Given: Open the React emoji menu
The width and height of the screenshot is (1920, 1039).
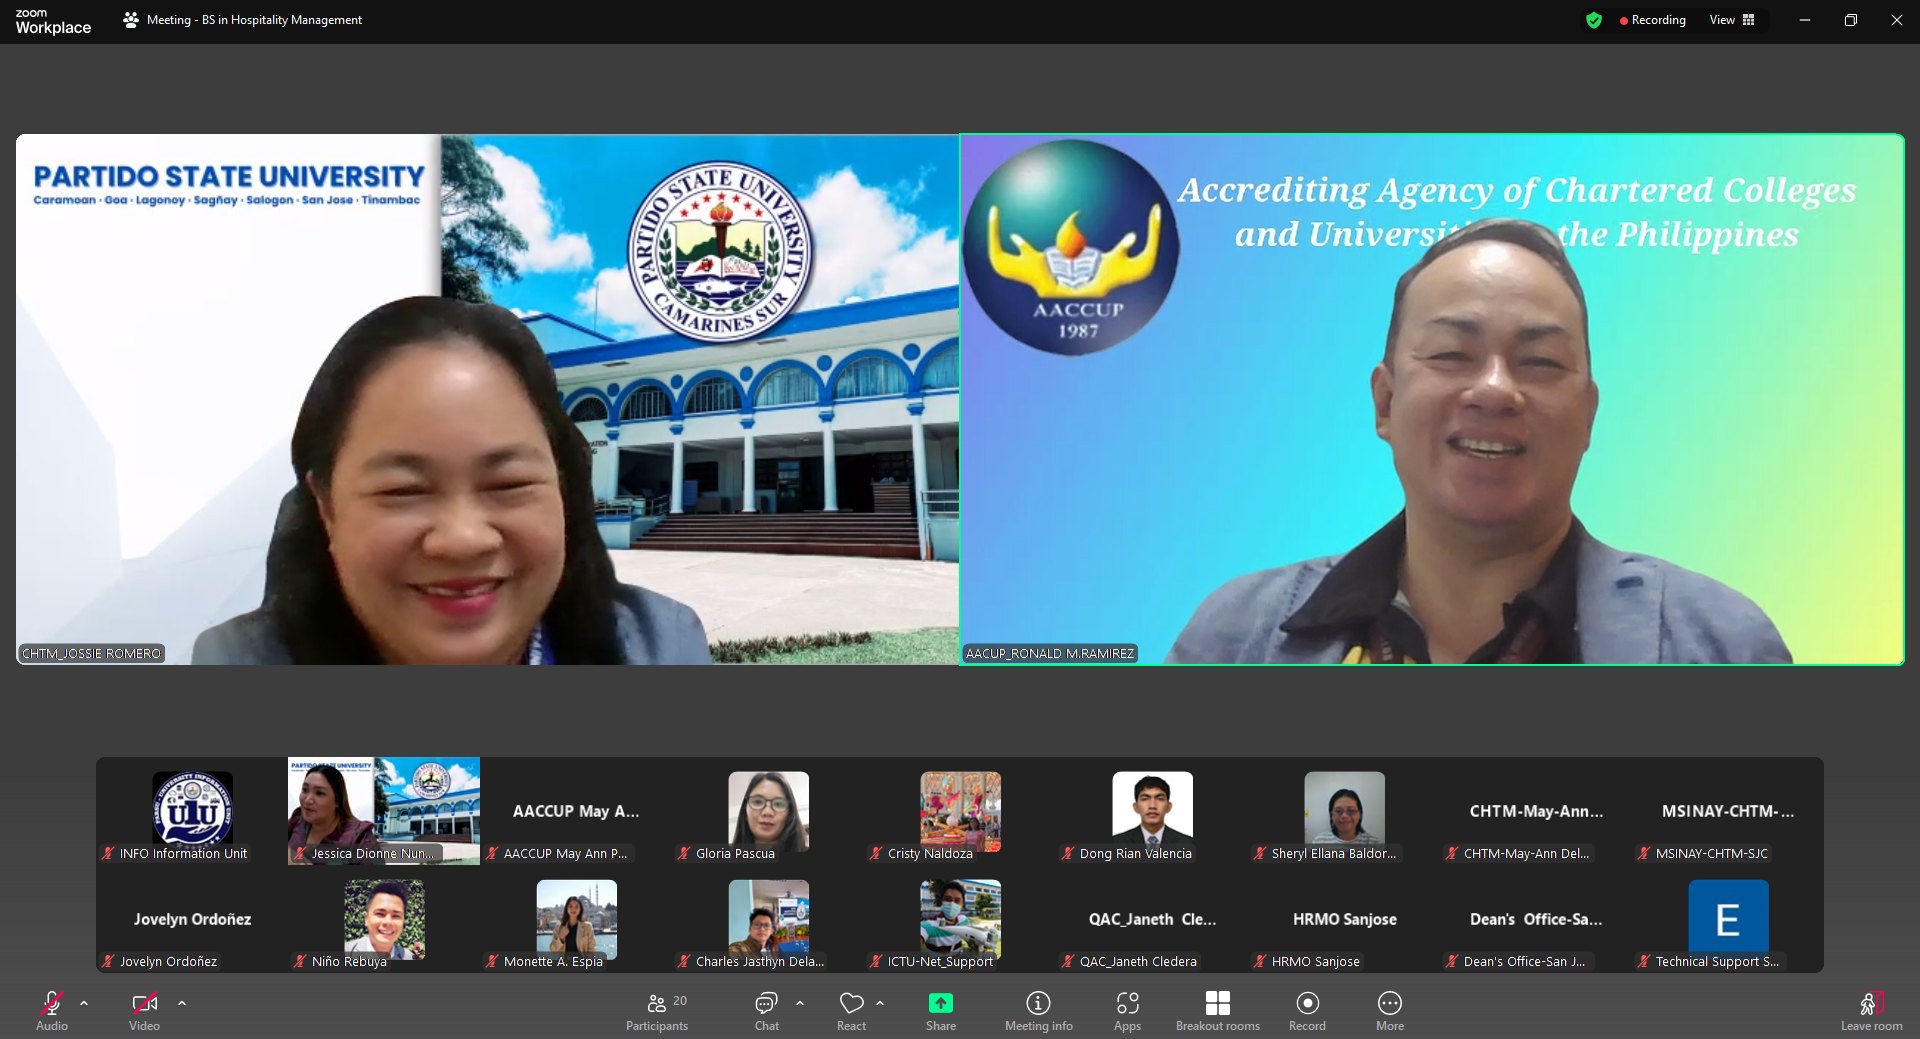Looking at the screenshot, I should (x=852, y=1011).
